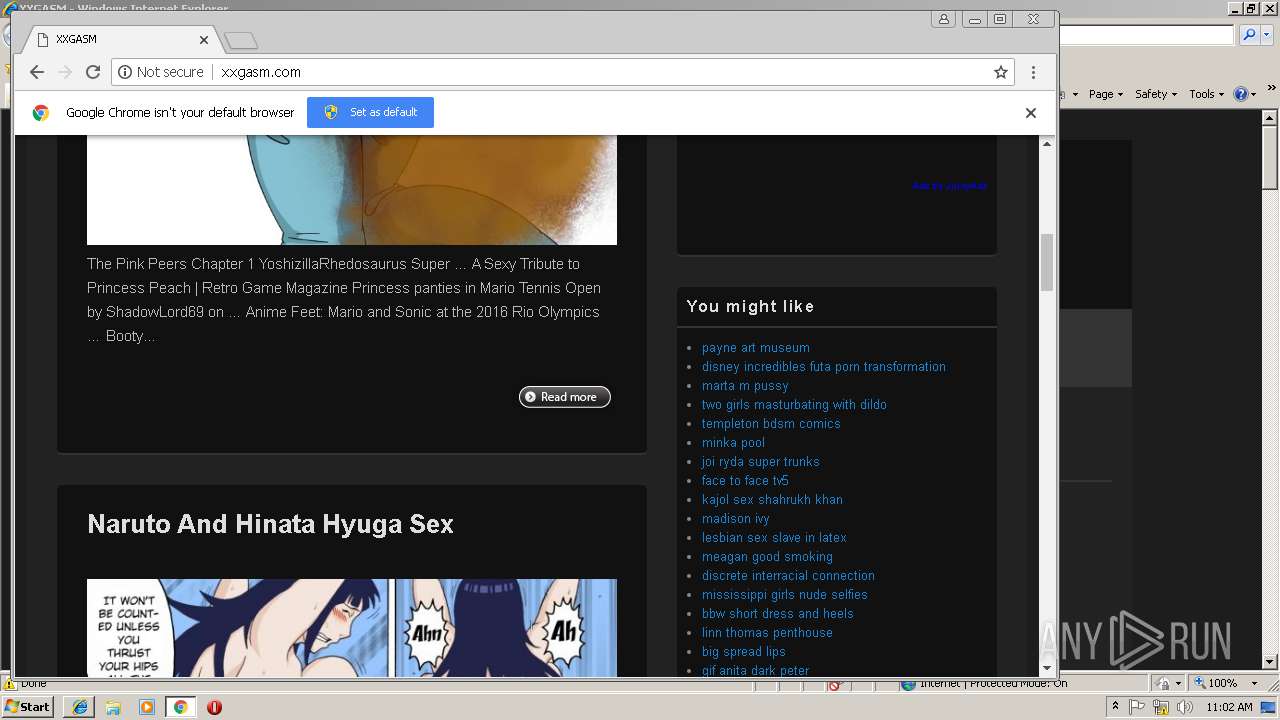This screenshot has height=720, width=1280.
Task: Open the Tools menu in Internet Explorer
Action: coord(1206,94)
